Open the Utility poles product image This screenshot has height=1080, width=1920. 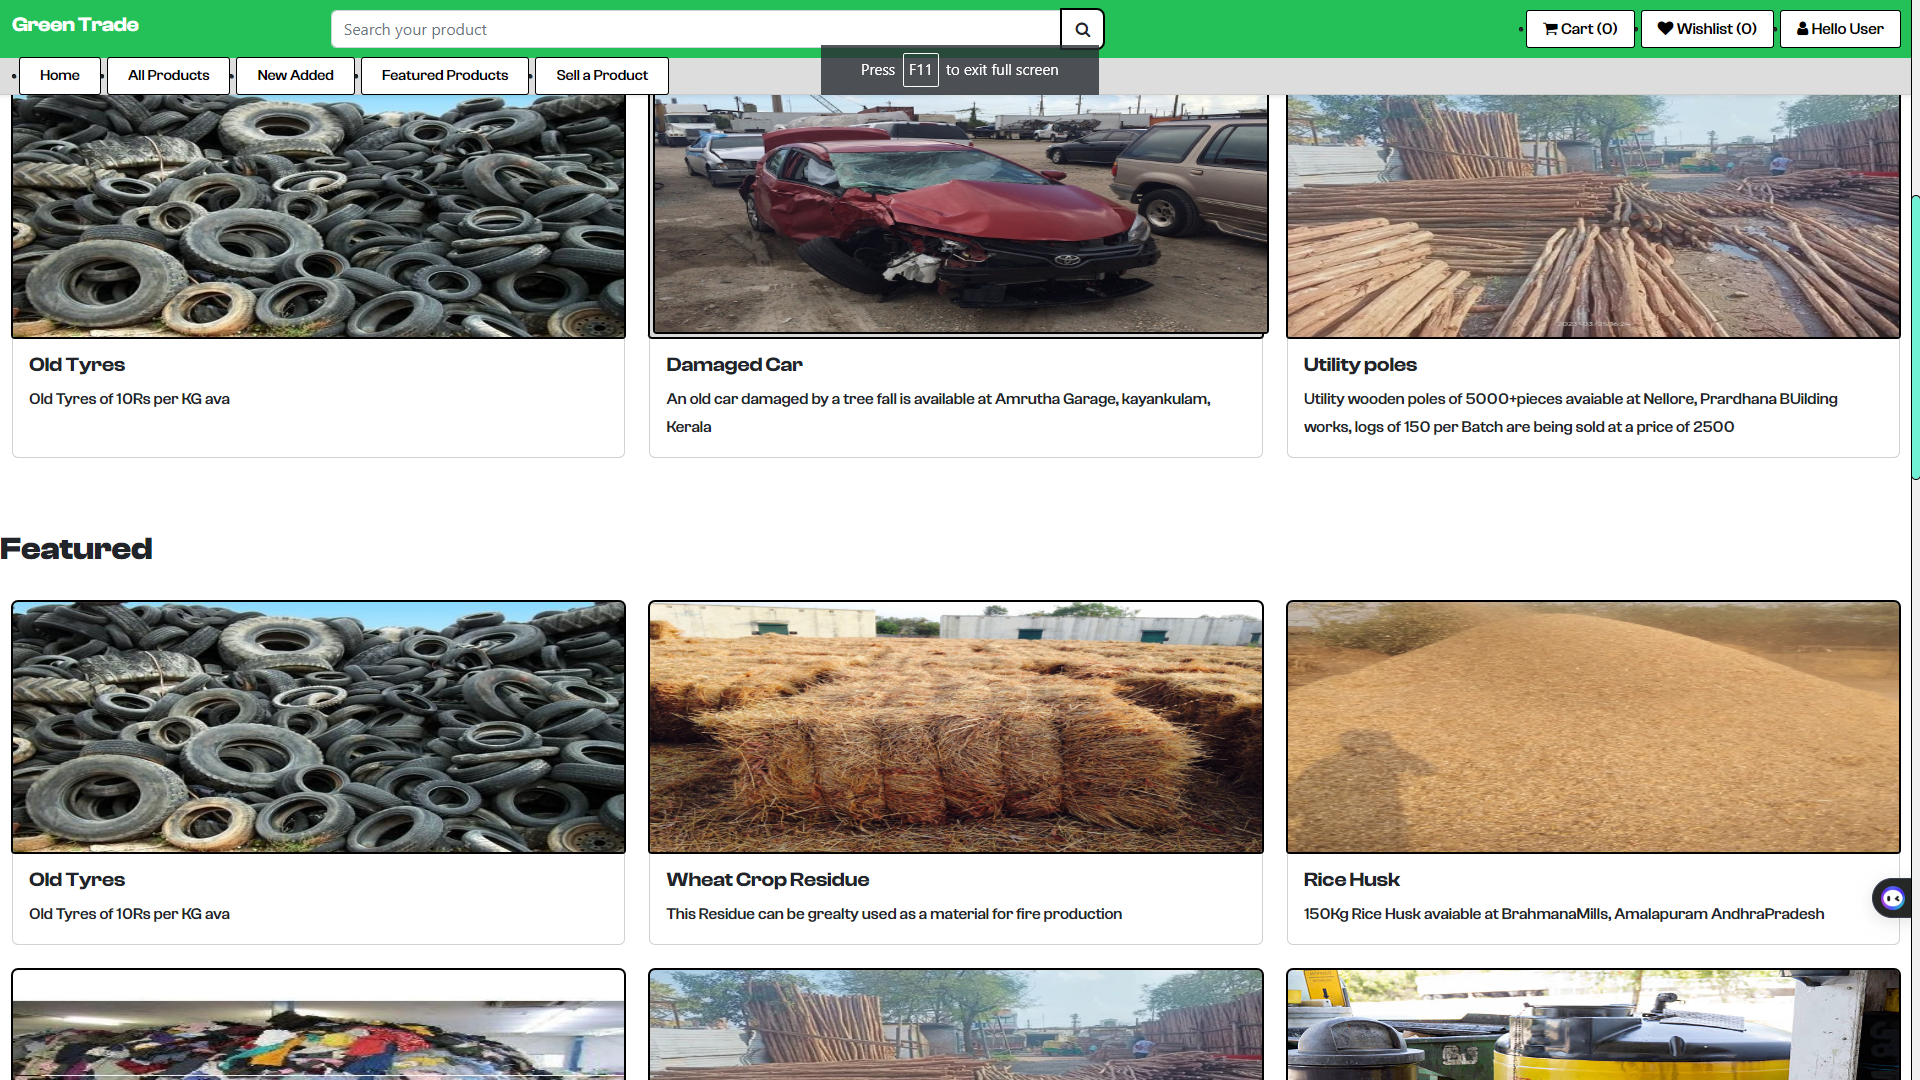coord(1593,215)
